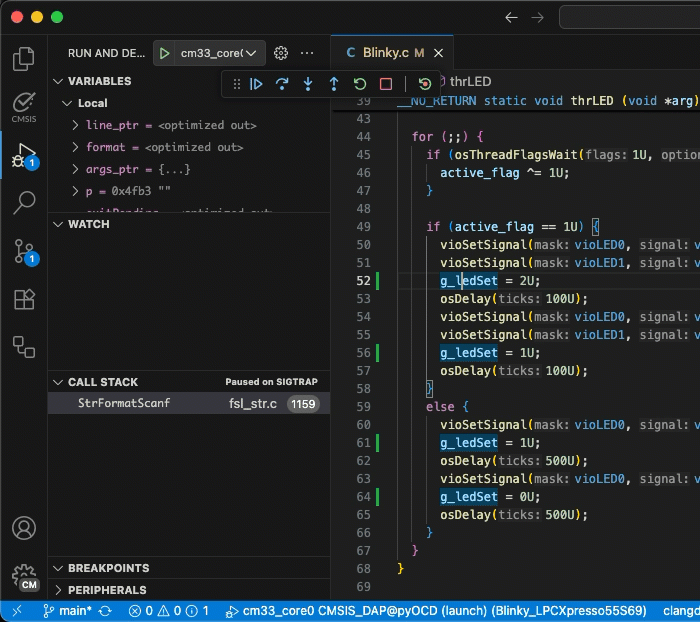
Task: Close the Blinky.c editor tab
Action: tap(439, 53)
